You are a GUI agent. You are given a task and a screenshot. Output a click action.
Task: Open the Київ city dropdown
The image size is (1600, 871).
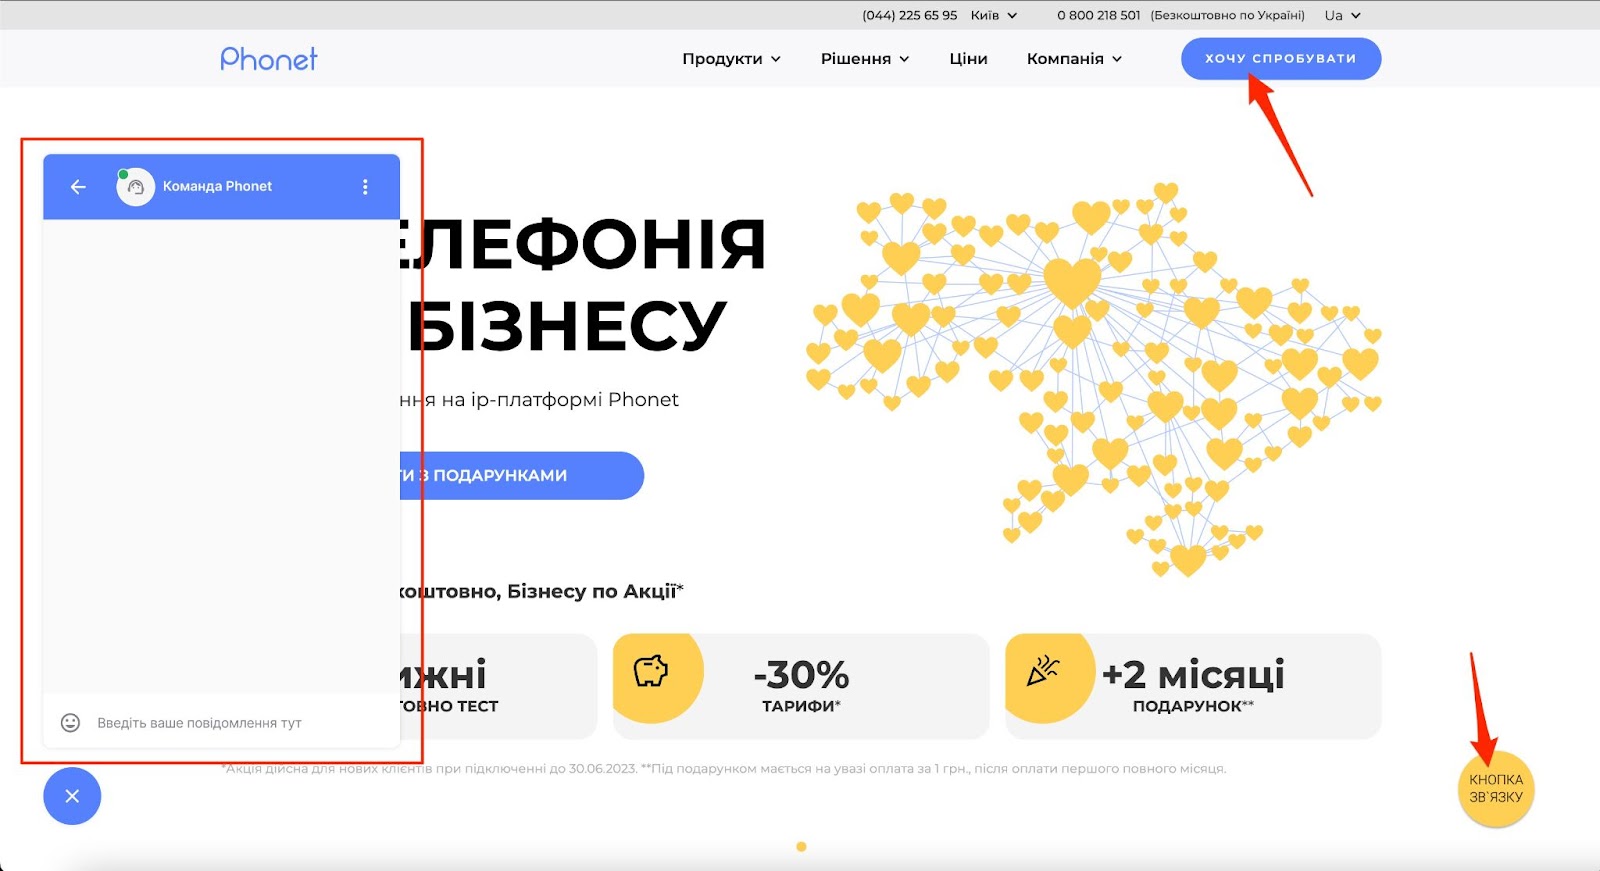click(993, 15)
